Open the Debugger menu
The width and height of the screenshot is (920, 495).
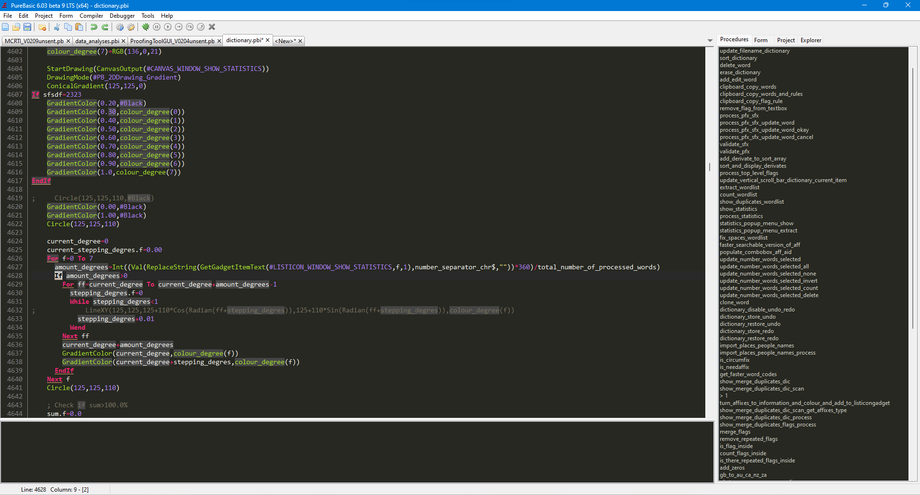coord(122,16)
